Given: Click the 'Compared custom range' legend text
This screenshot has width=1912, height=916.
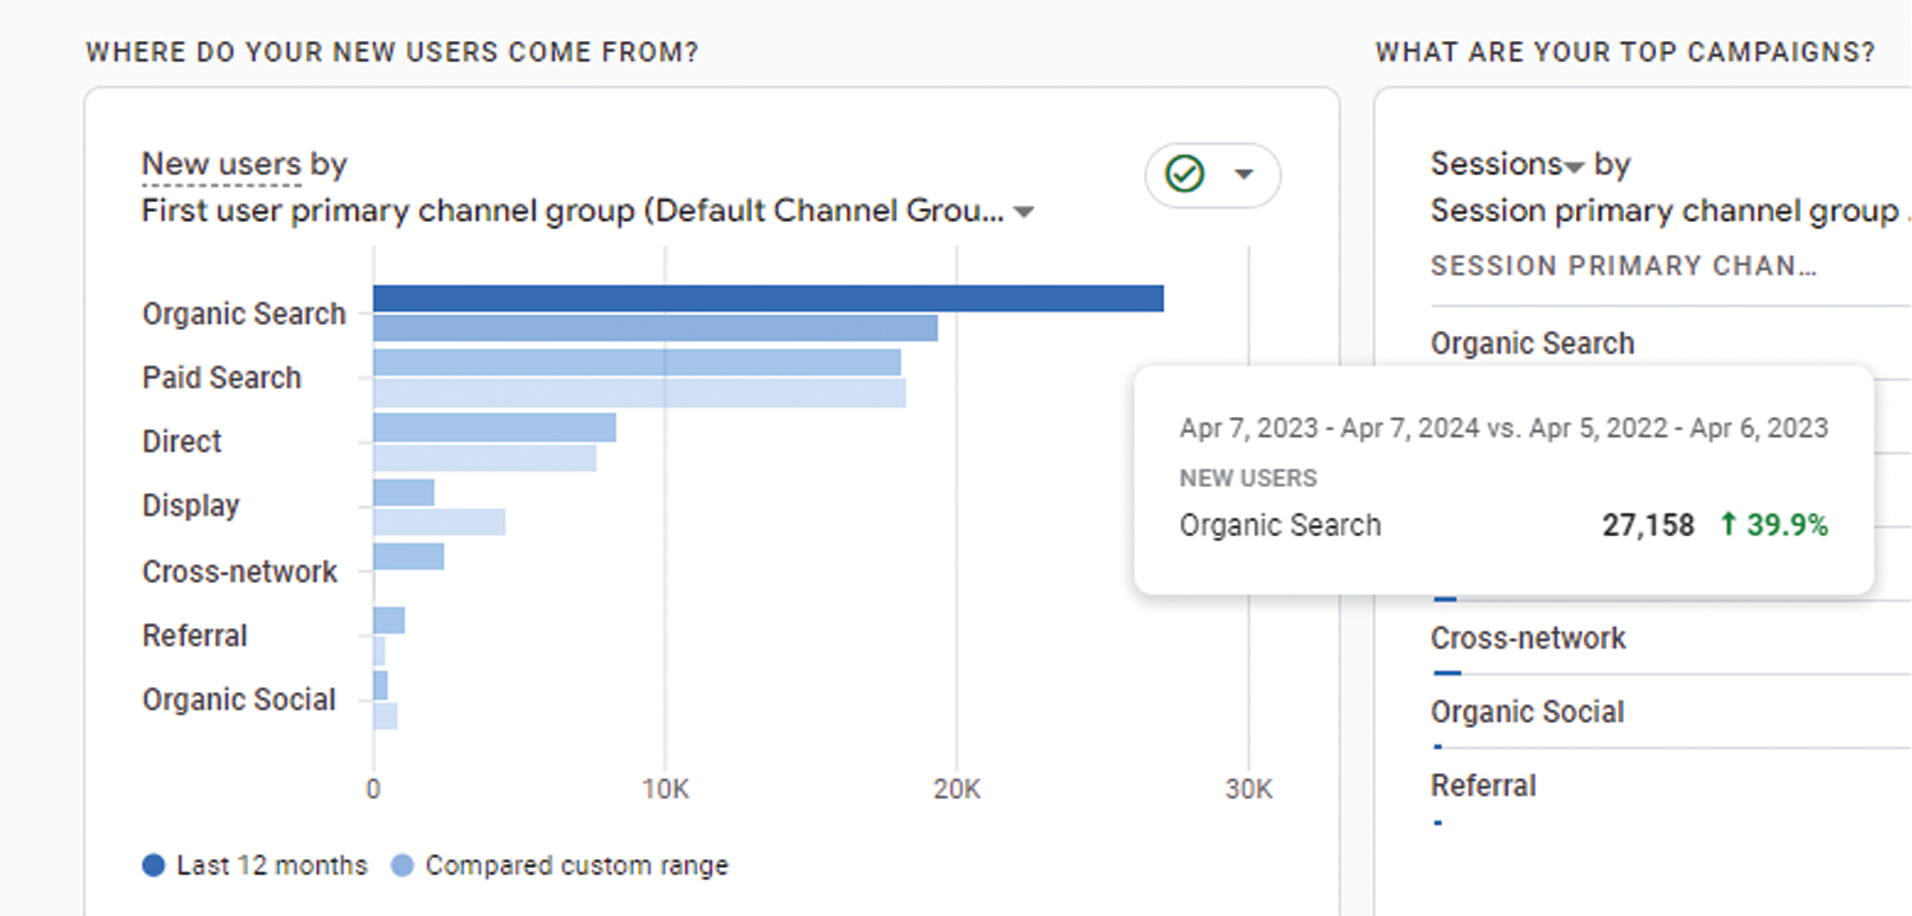Looking at the screenshot, I should click(x=577, y=865).
